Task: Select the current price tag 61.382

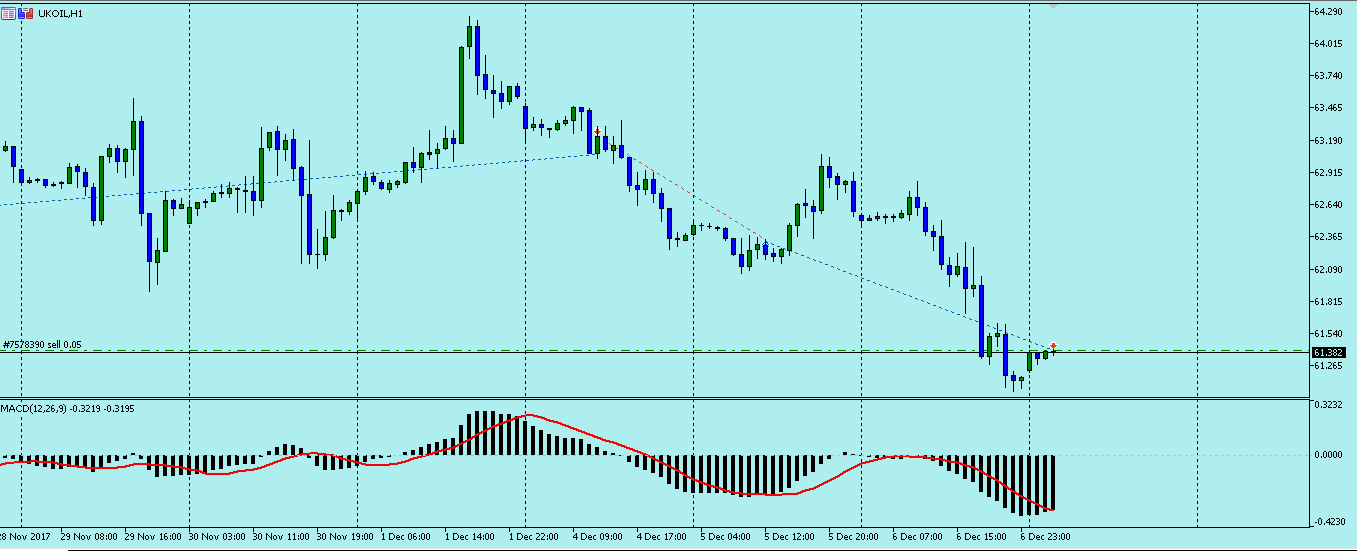Action: coord(1328,352)
